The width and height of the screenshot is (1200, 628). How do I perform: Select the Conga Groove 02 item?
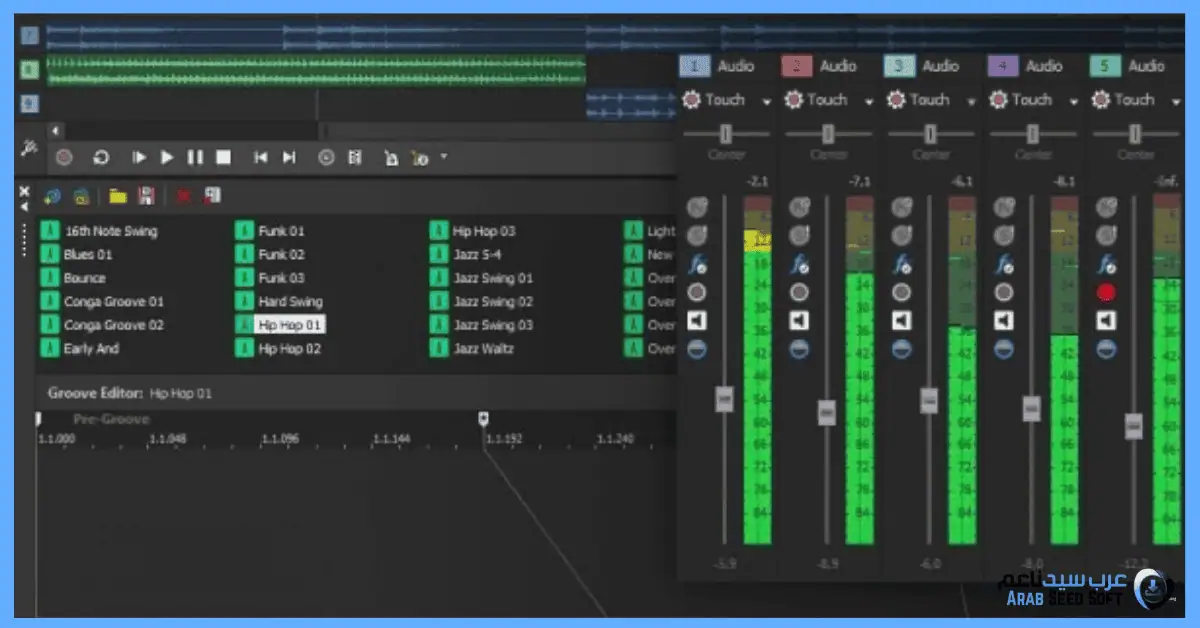[113, 325]
